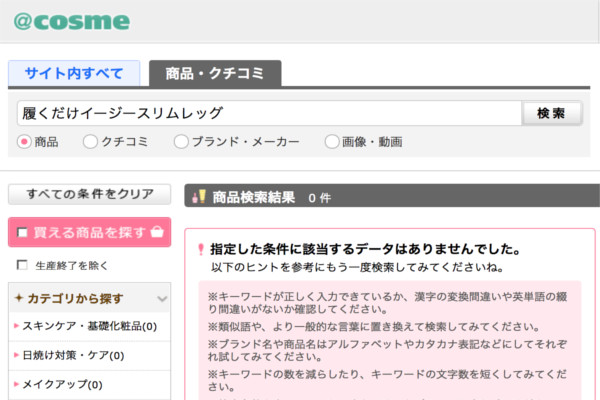Switch to the サイト内すべて tab
600x400 pixels.
coord(74,73)
